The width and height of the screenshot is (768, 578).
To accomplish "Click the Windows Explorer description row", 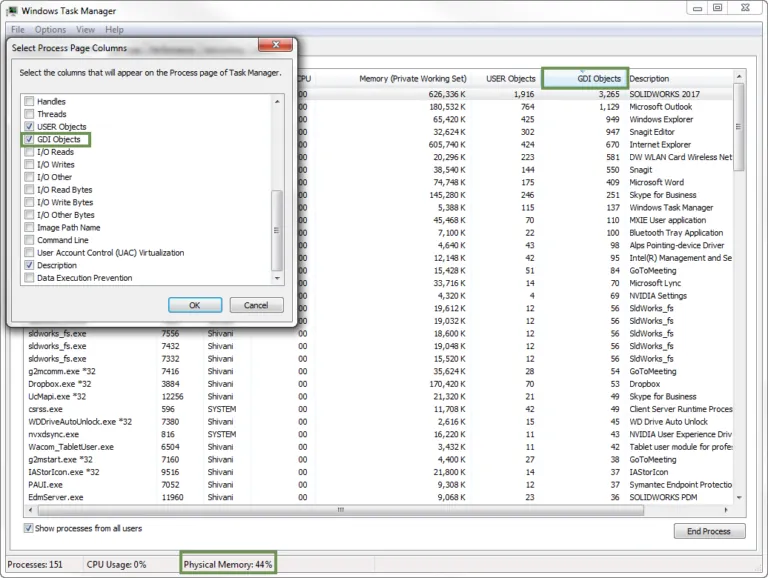I will tap(661, 120).
